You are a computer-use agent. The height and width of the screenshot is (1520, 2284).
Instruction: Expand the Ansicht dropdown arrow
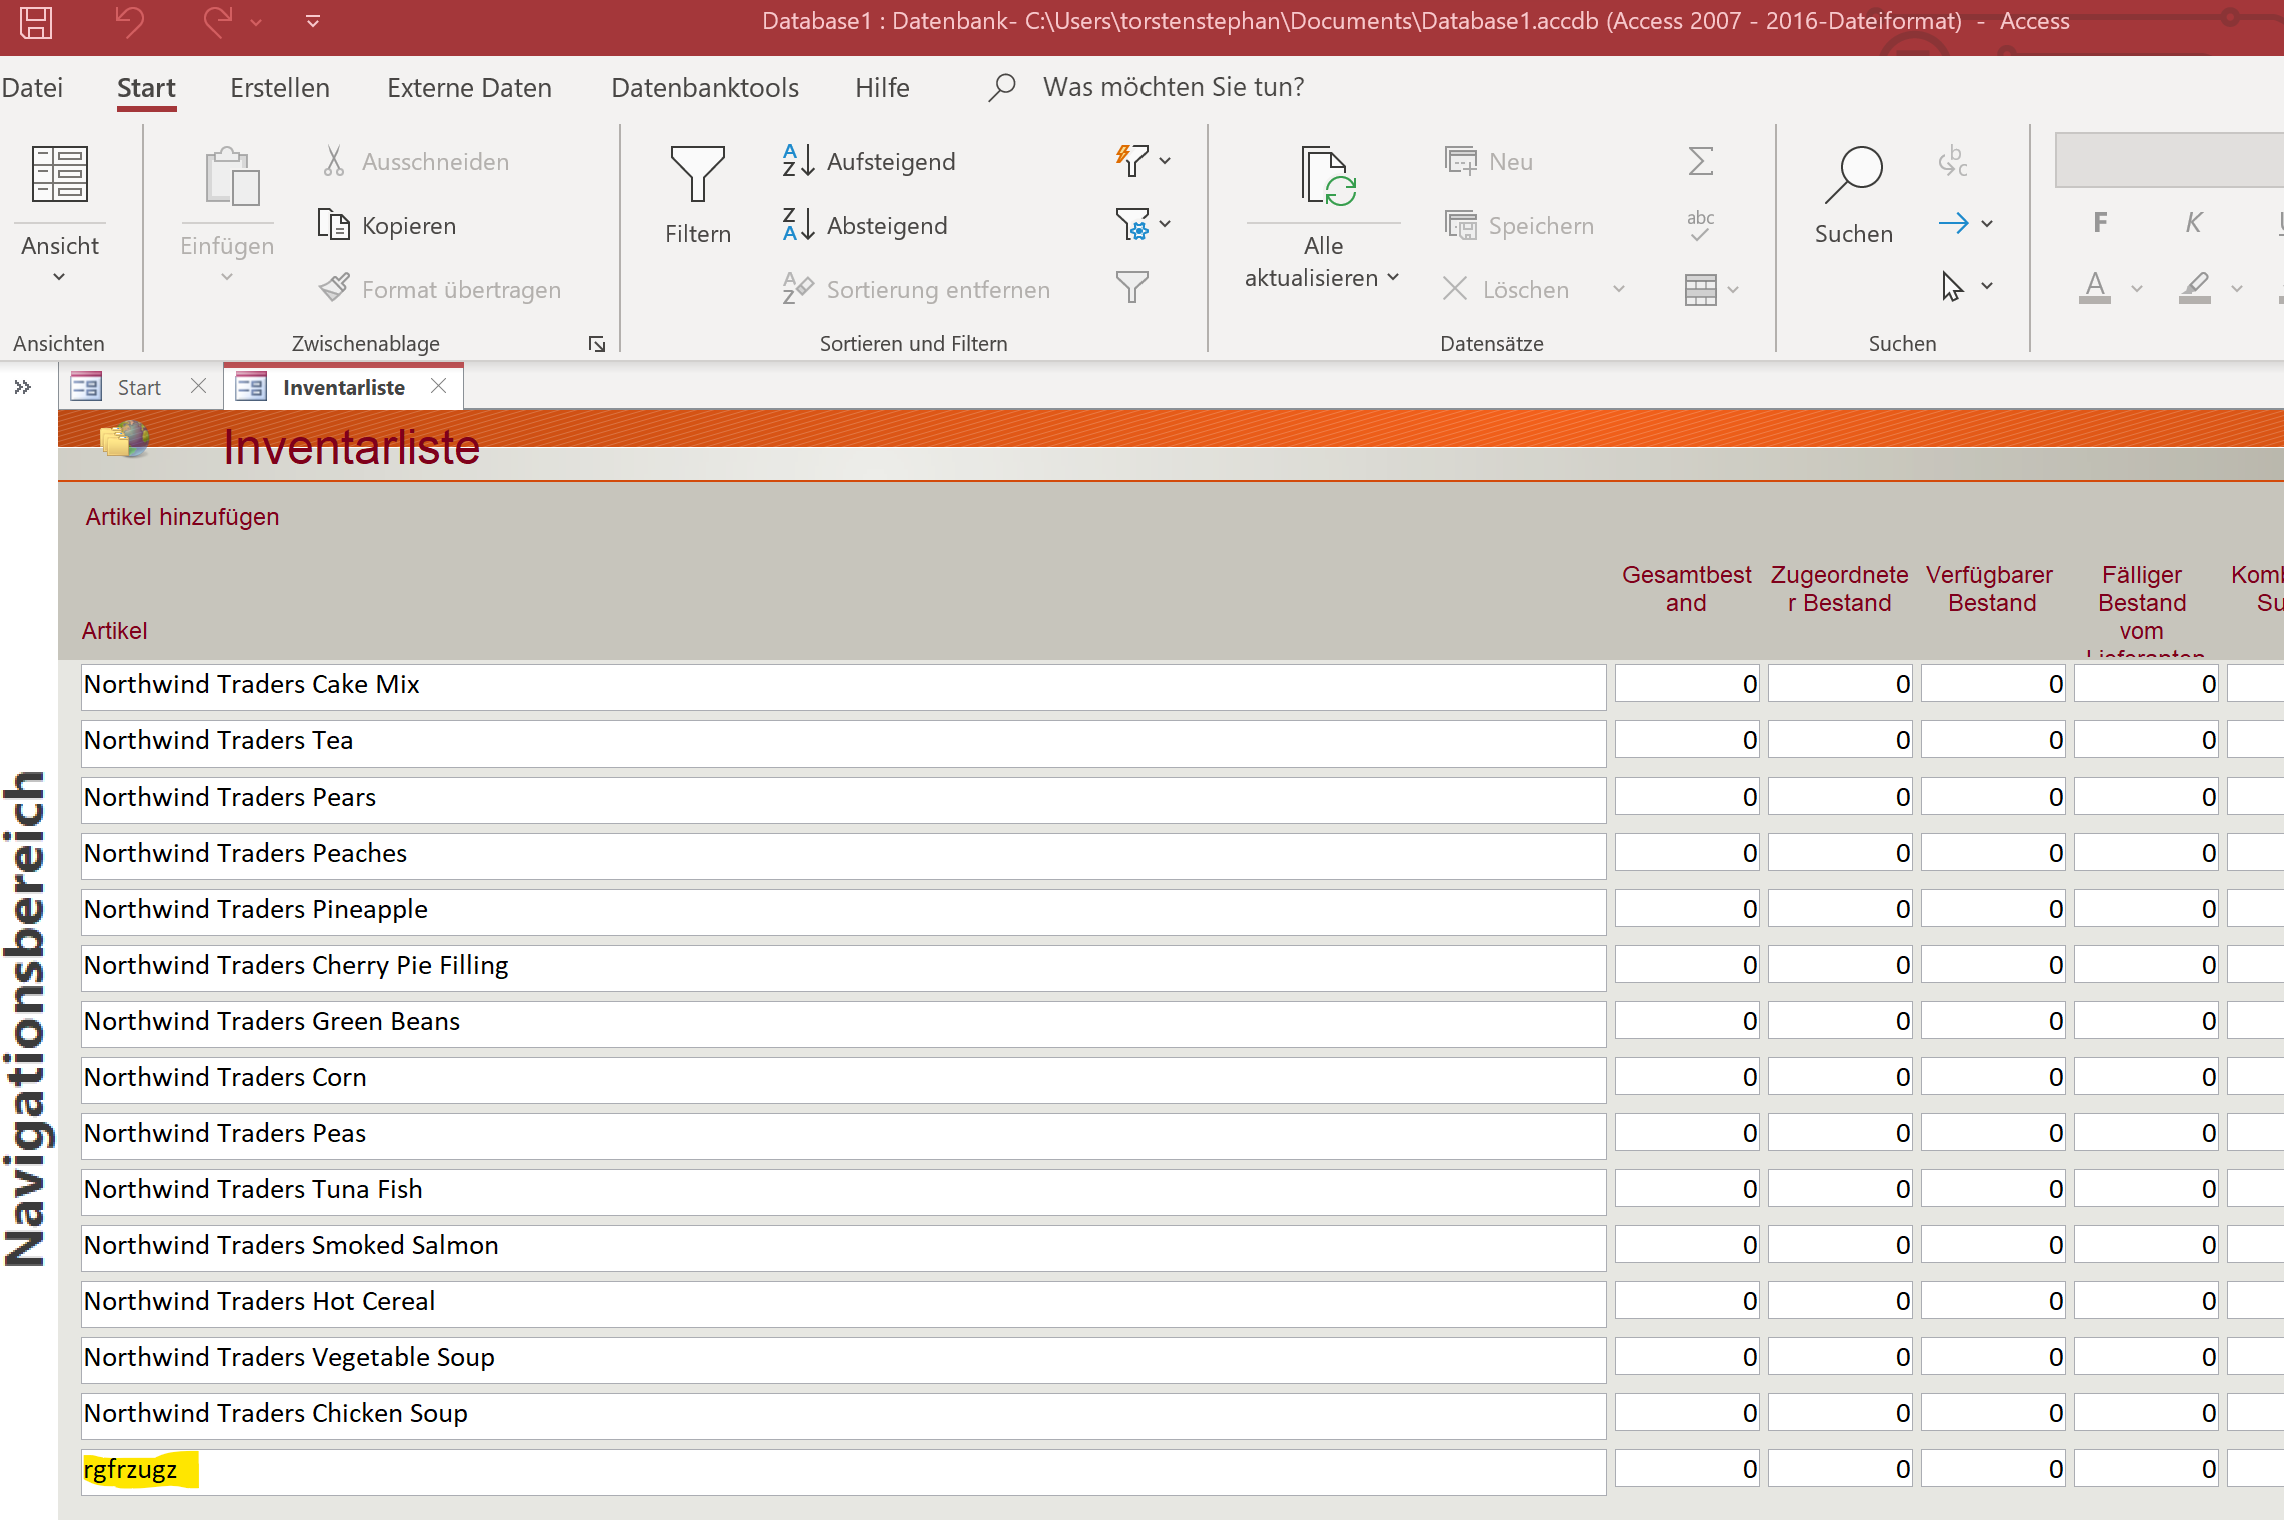(59, 277)
